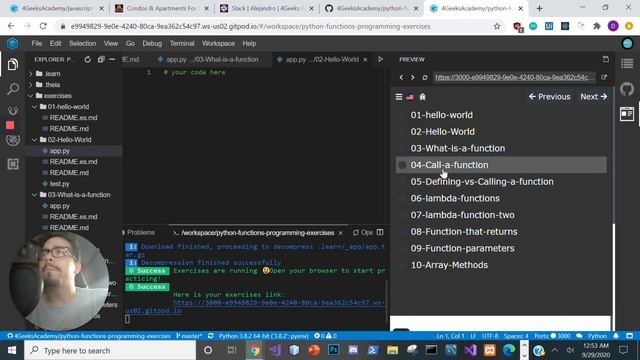The height and width of the screenshot is (360, 640).
Task: Click the Windows Start button
Action: click(x=12, y=350)
